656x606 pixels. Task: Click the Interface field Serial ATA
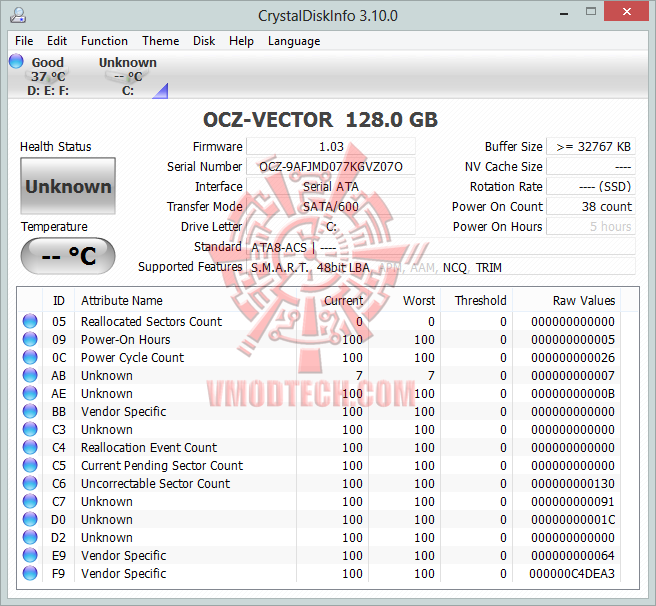click(x=331, y=187)
